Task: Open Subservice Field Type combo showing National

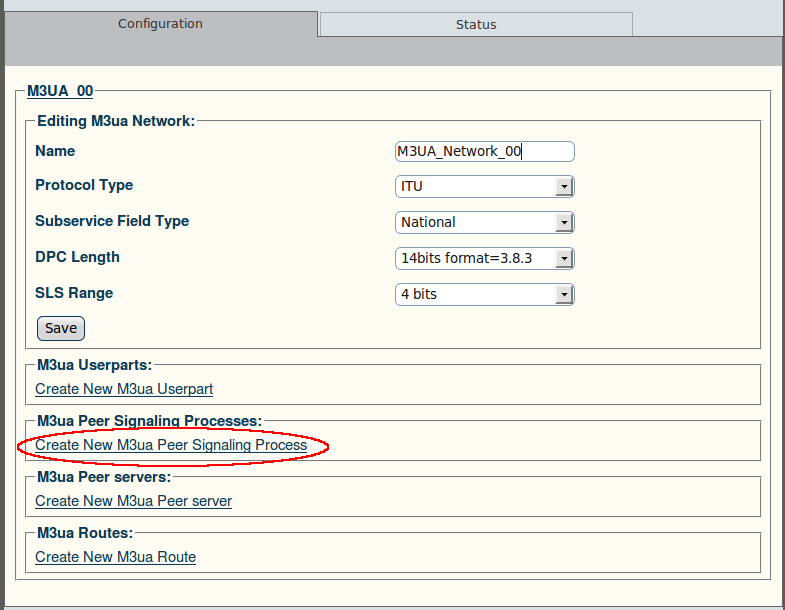Action: click(485, 222)
